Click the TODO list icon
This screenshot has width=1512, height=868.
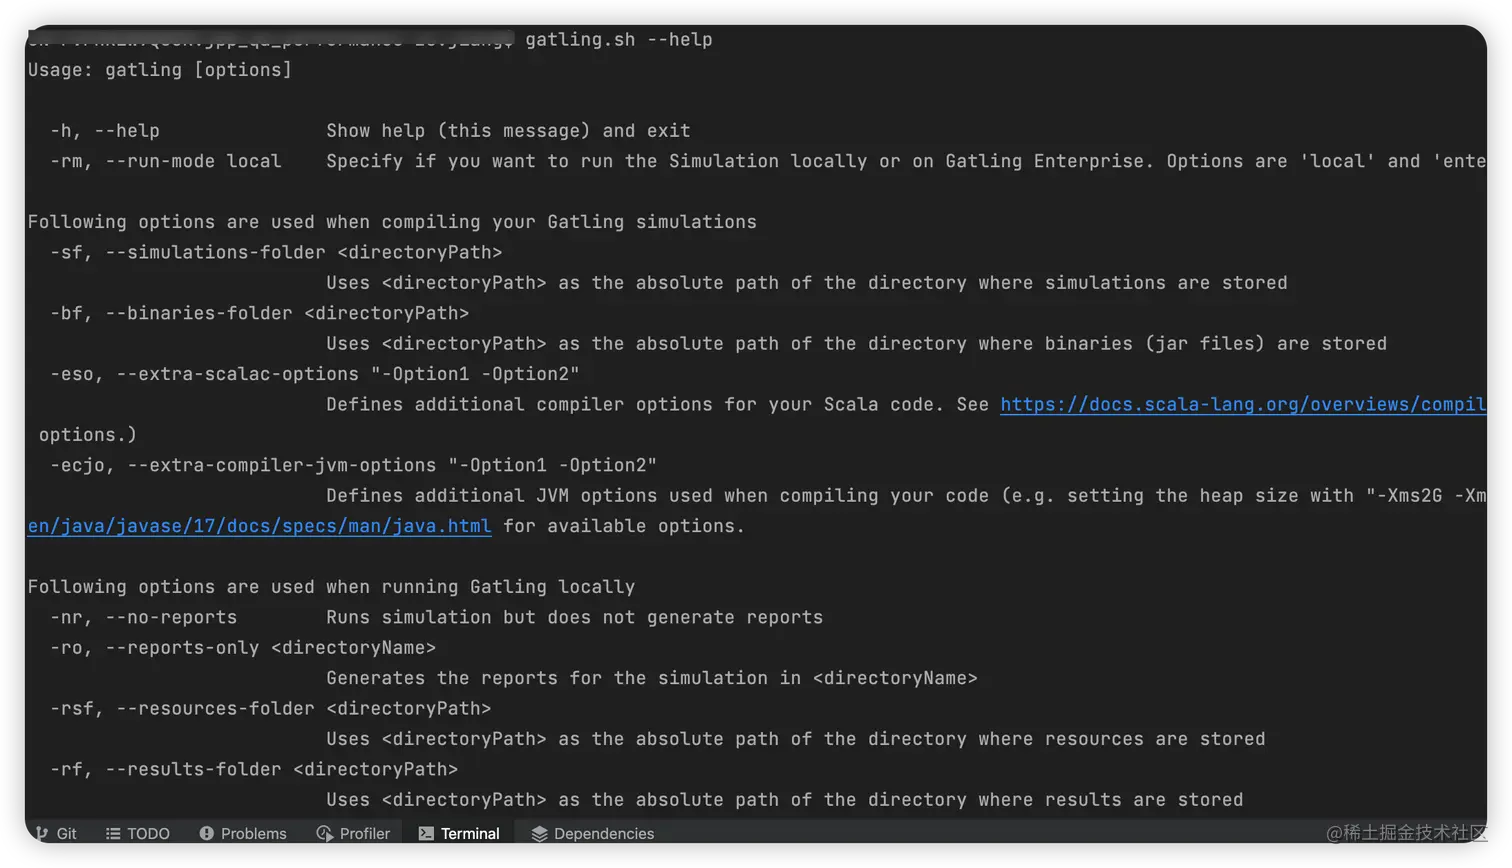[113, 833]
